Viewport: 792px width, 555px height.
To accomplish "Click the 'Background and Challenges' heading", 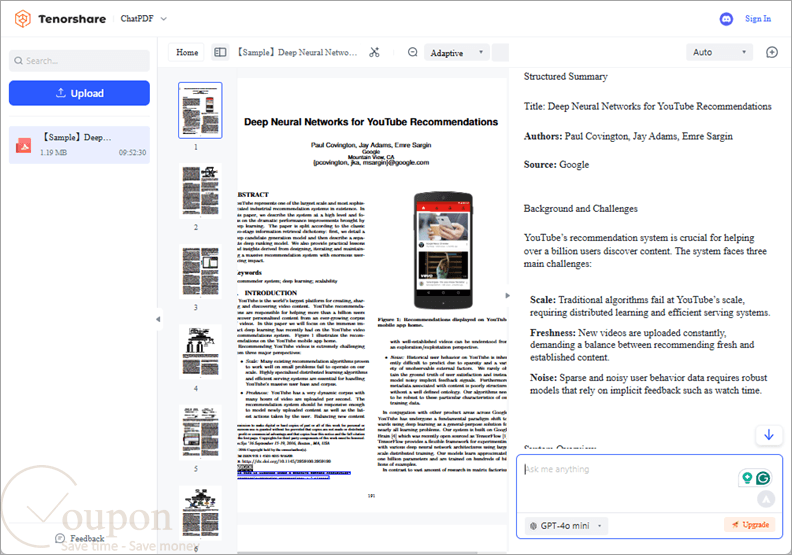I will [x=580, y=209].
